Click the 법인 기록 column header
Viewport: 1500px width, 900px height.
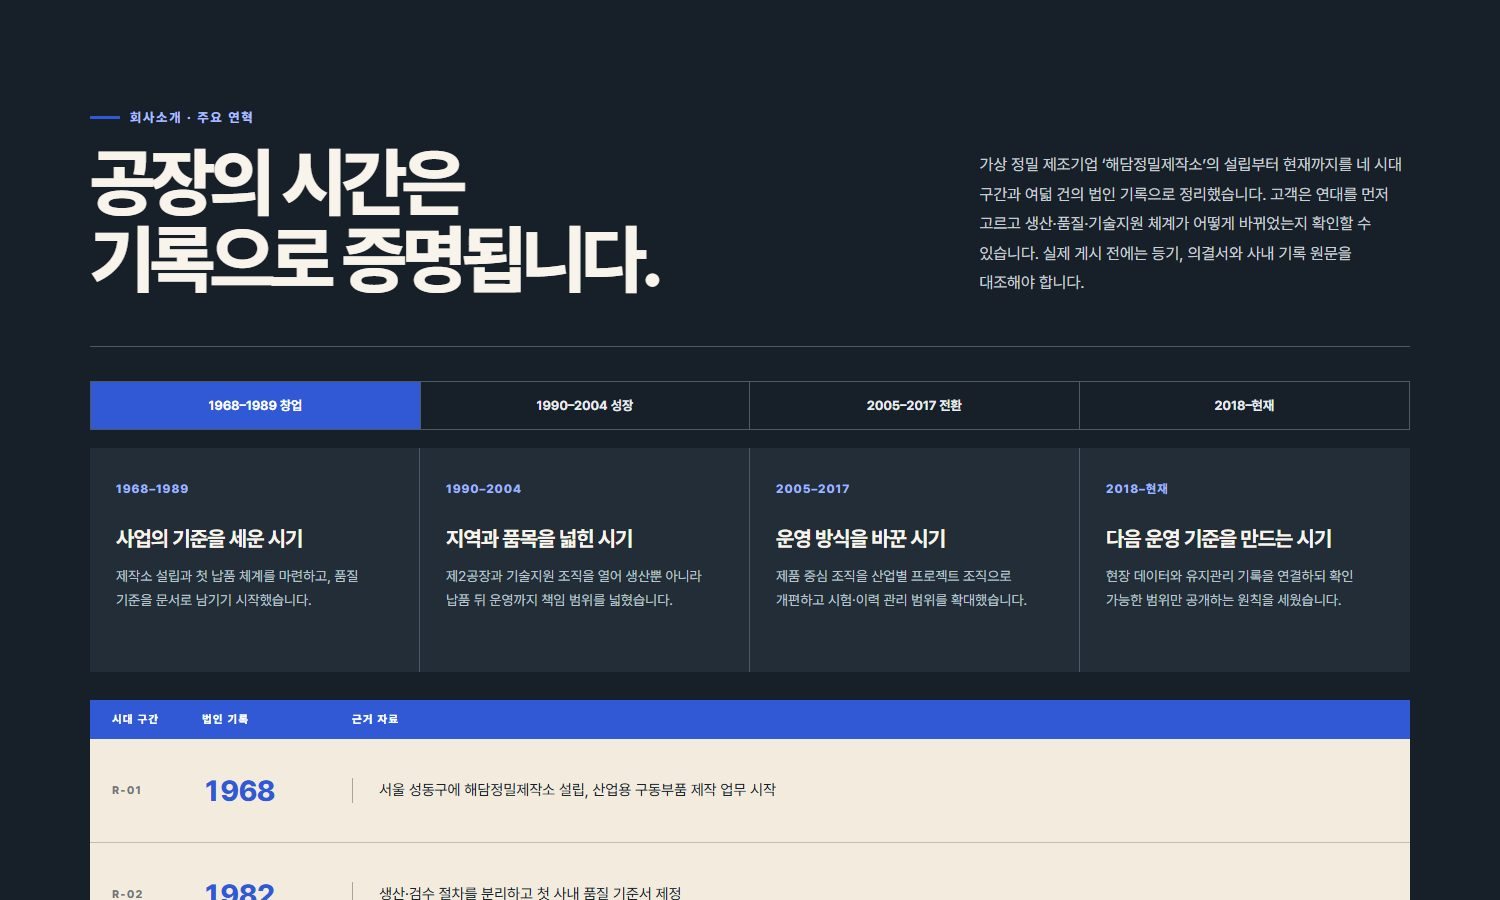pos(225,719)
